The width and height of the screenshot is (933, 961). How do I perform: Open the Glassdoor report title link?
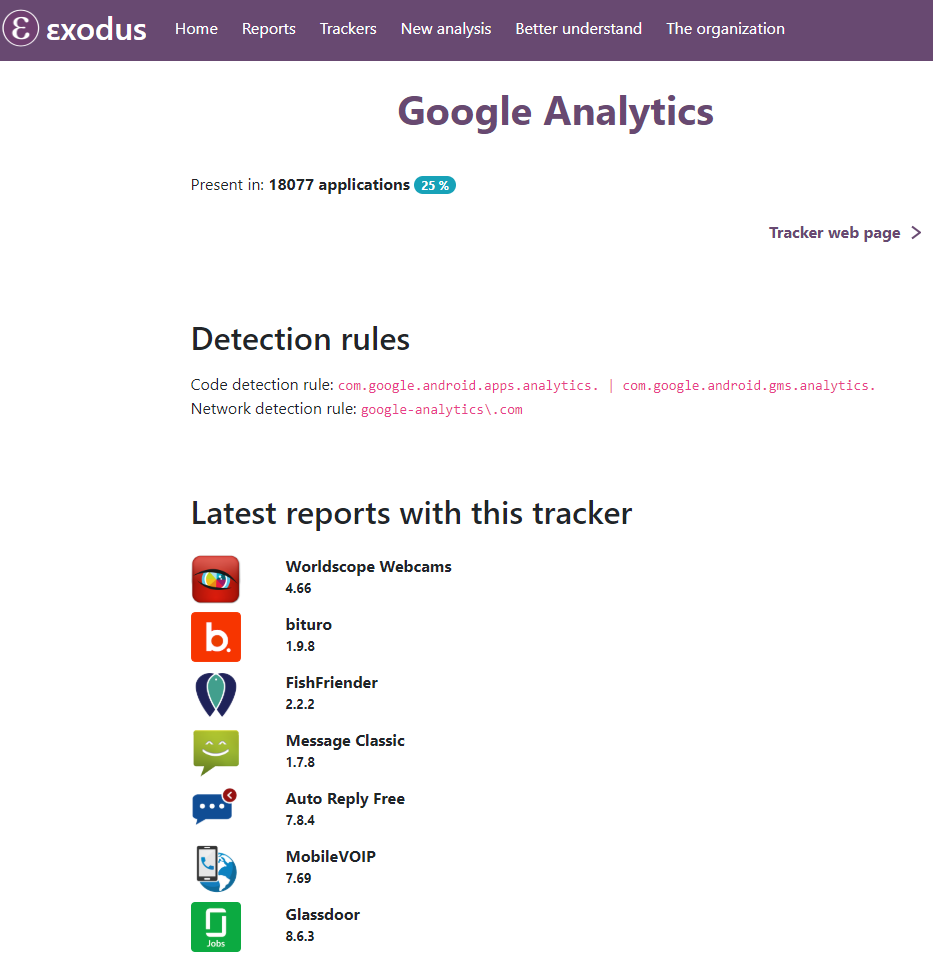pos(322,914)
